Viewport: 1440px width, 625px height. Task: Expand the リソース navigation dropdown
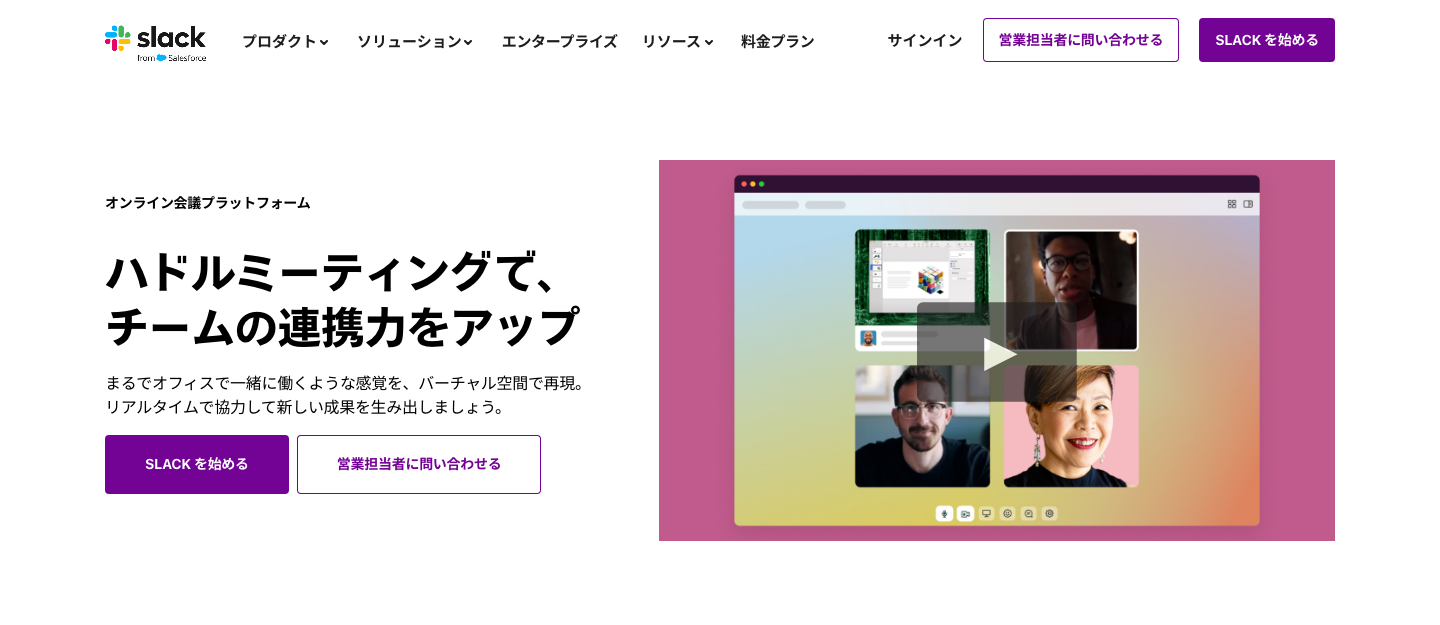[678, 41]
